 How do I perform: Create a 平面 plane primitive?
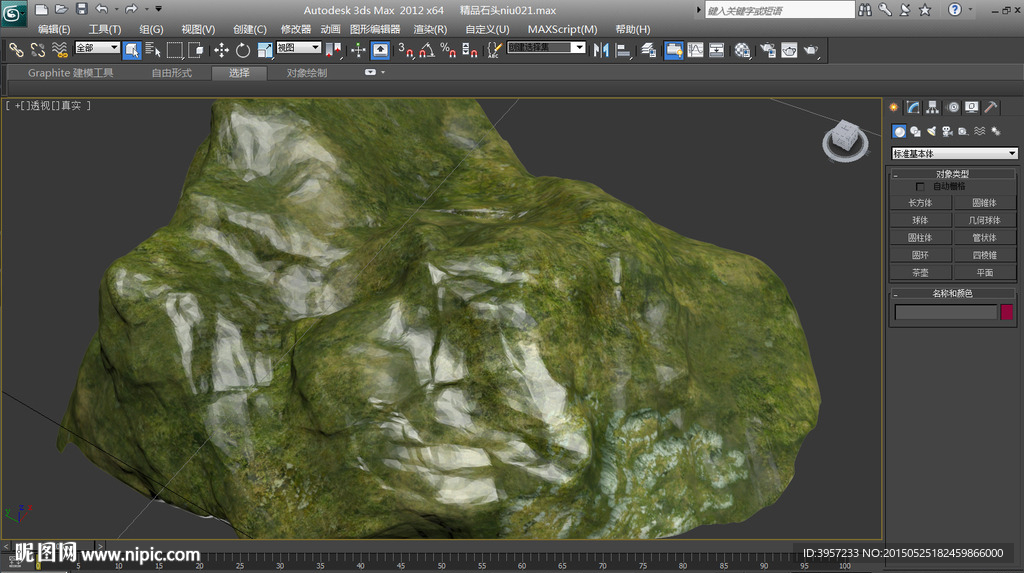(x=985, y=272)
